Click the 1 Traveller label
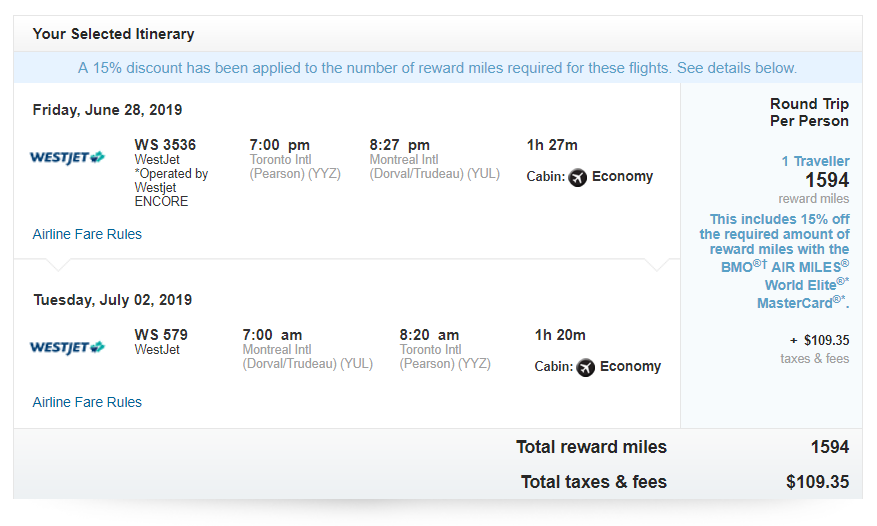Screen dimensions: 877x526 point(815,161)
